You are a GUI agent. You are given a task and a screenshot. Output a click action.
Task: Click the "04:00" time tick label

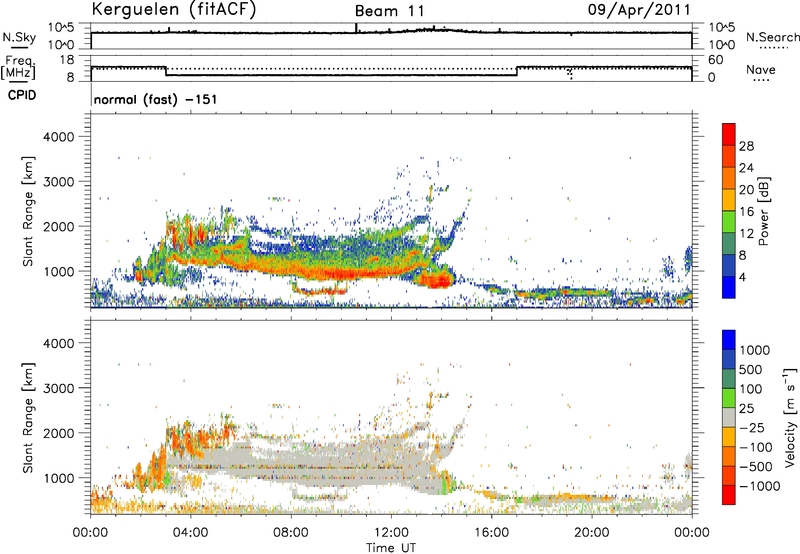[x=190, y=533]
